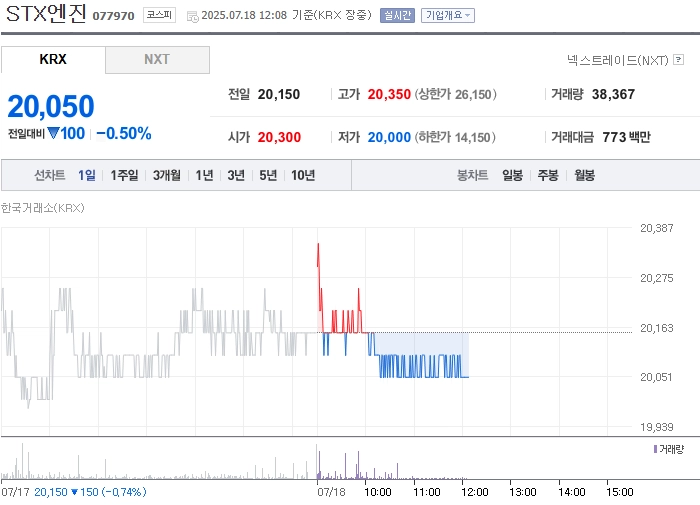The height and width of the screenshot is (505, 700).
Task: Show the 일봉 candlestick chart
Action: tap(512, 175)
